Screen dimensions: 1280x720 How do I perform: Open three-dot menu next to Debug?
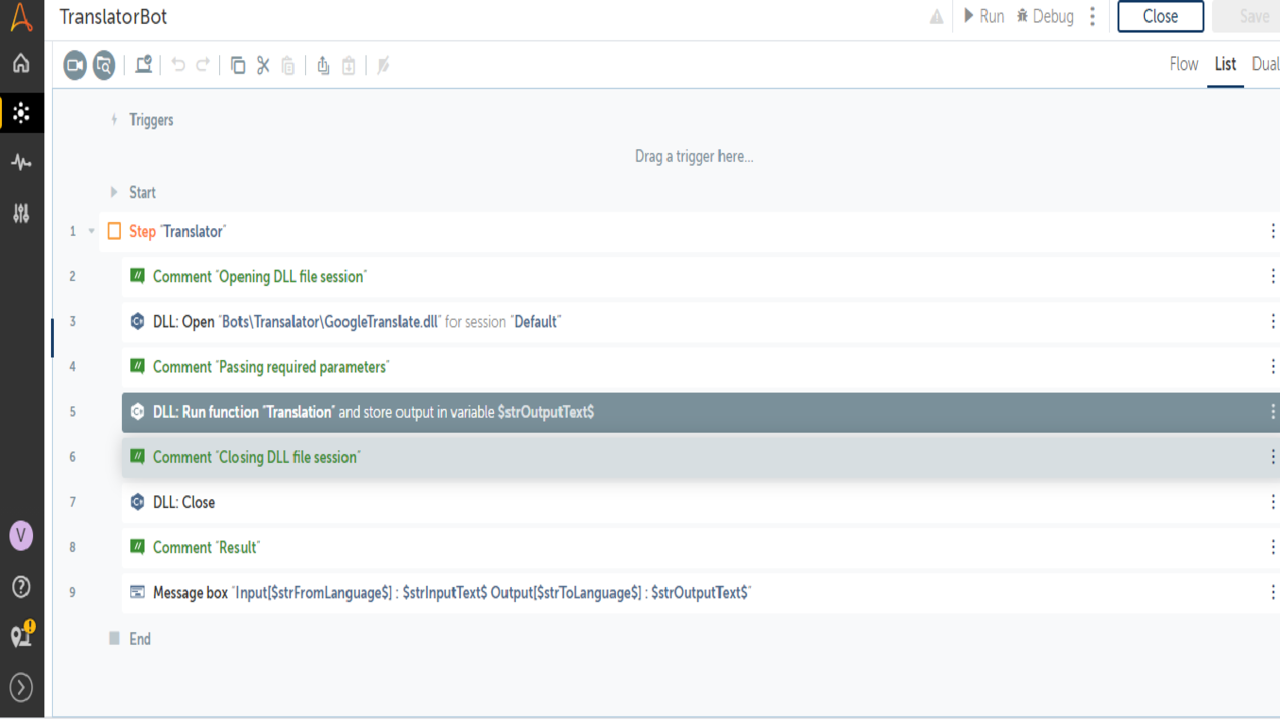tap(1093, 16)
